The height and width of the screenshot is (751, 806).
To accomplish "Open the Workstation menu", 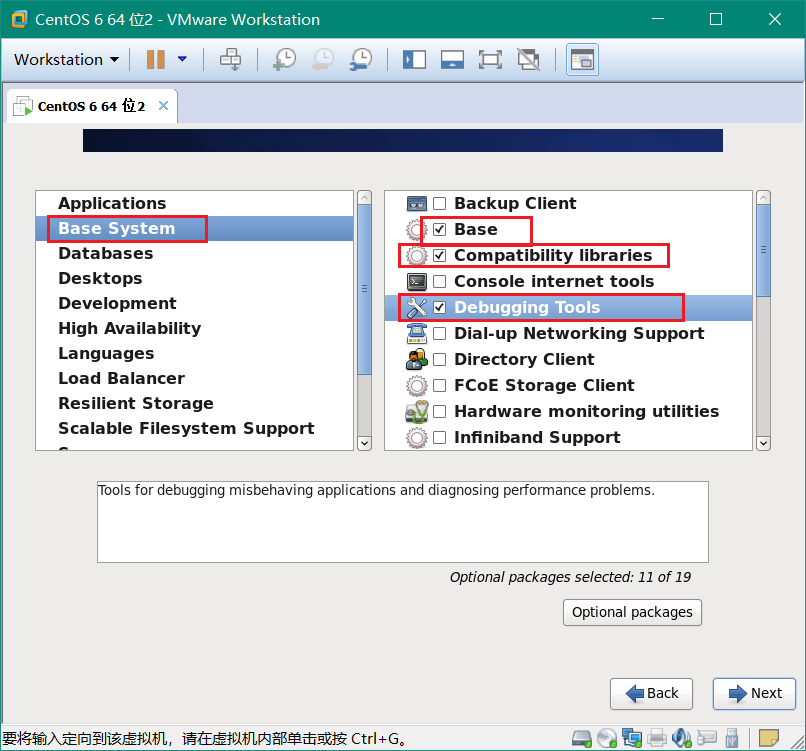I will (x=66, y=60).
